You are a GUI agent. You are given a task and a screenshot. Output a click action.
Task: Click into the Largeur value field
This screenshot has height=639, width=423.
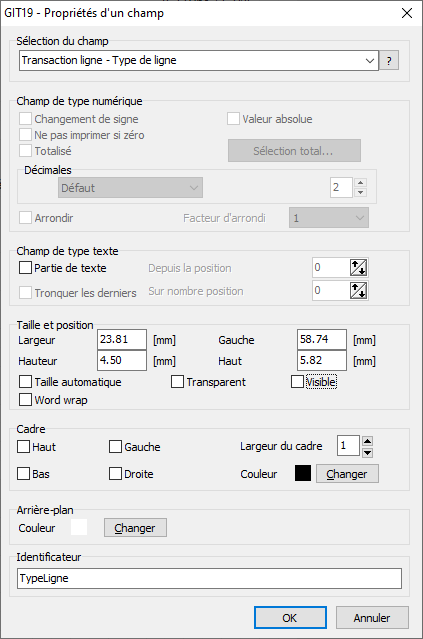[x=122, y=339]
